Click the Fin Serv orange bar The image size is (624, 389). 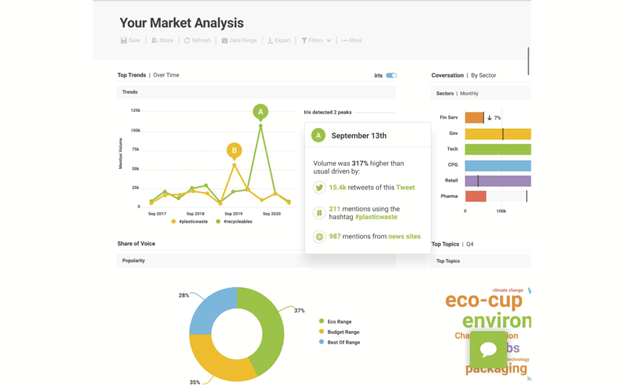pos(474,117)
